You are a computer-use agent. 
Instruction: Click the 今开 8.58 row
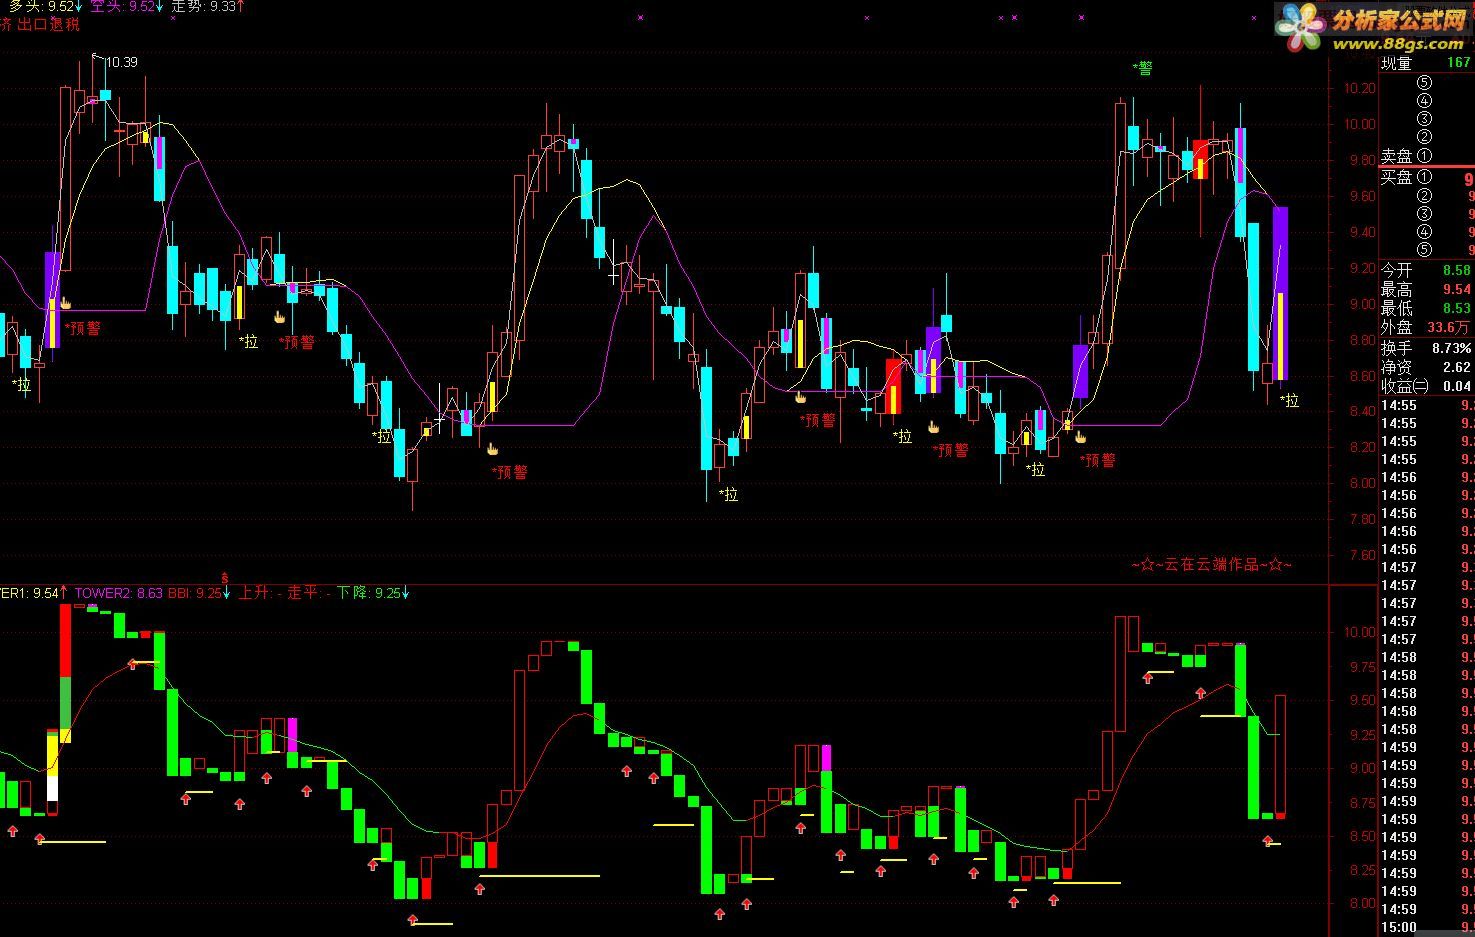click(x=1427, y=271)
